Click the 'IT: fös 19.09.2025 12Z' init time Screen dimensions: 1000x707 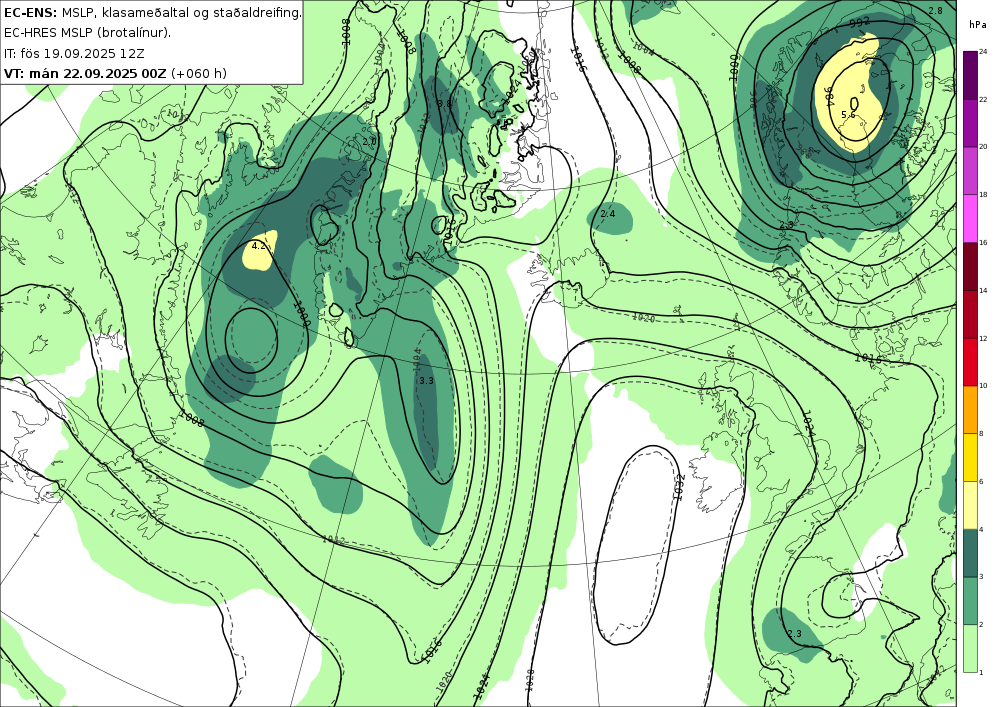(x=74, y=53)
